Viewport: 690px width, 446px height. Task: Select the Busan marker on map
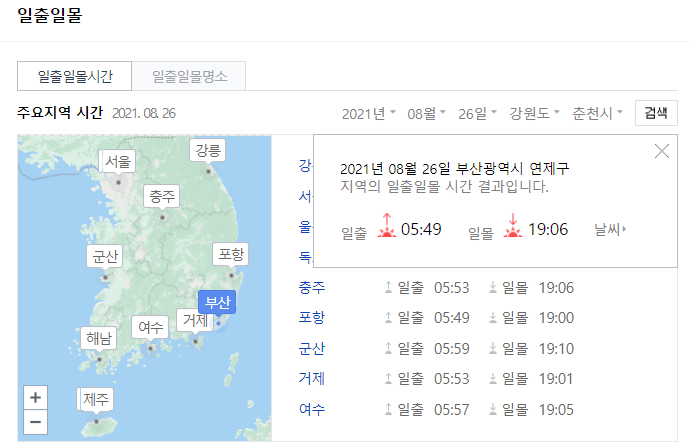pos(217,302)
